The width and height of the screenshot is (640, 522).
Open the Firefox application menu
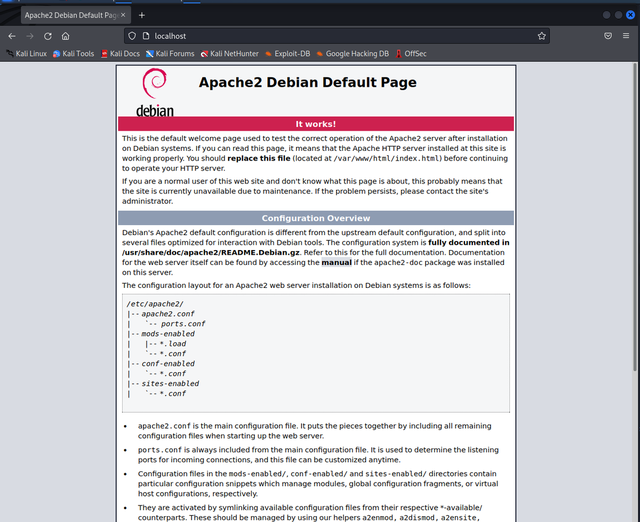click(628, 35)
